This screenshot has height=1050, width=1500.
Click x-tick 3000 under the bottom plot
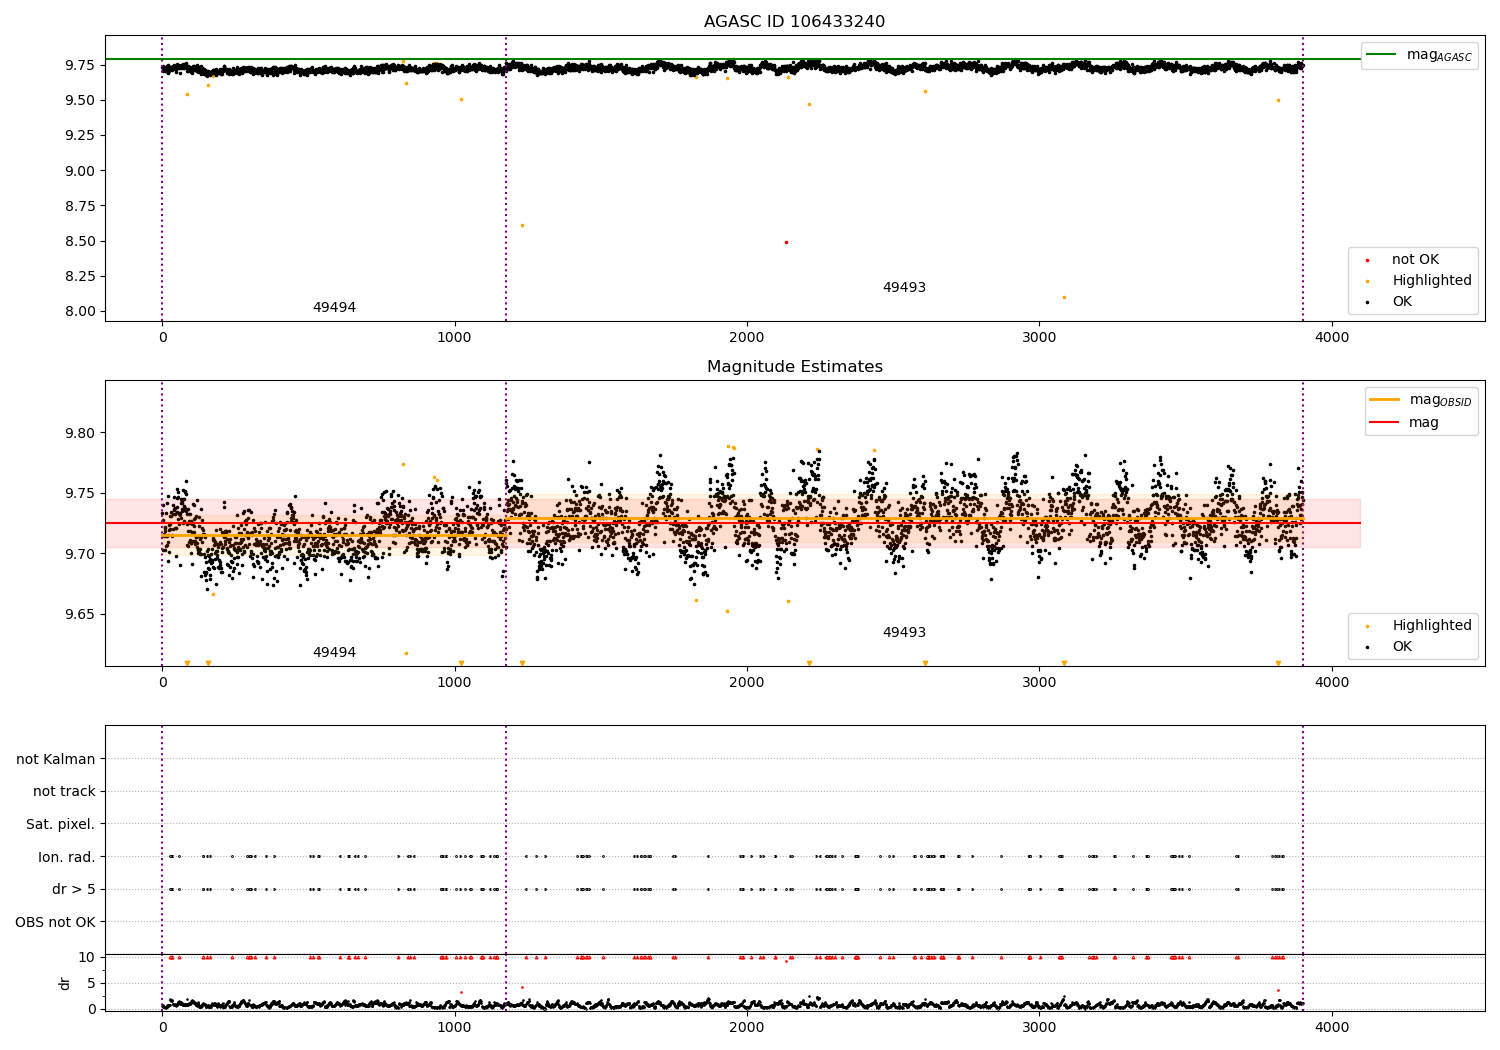1040,1028
